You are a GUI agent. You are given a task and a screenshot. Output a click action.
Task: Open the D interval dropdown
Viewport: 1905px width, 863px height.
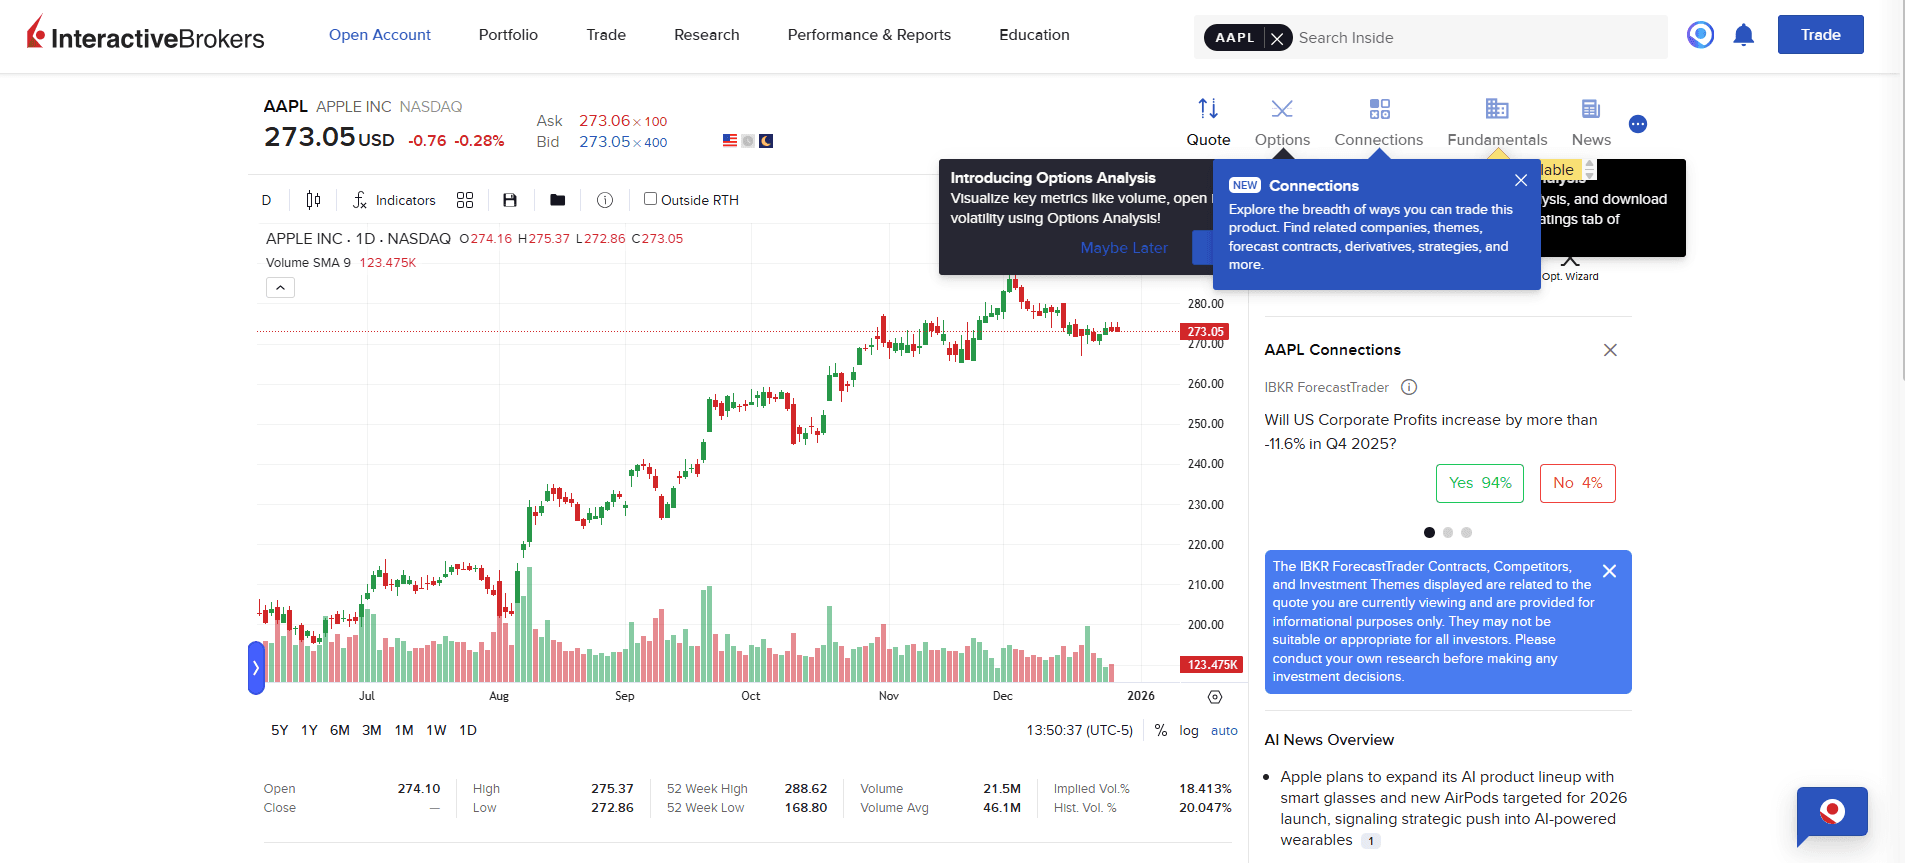(x=267, y=200)
